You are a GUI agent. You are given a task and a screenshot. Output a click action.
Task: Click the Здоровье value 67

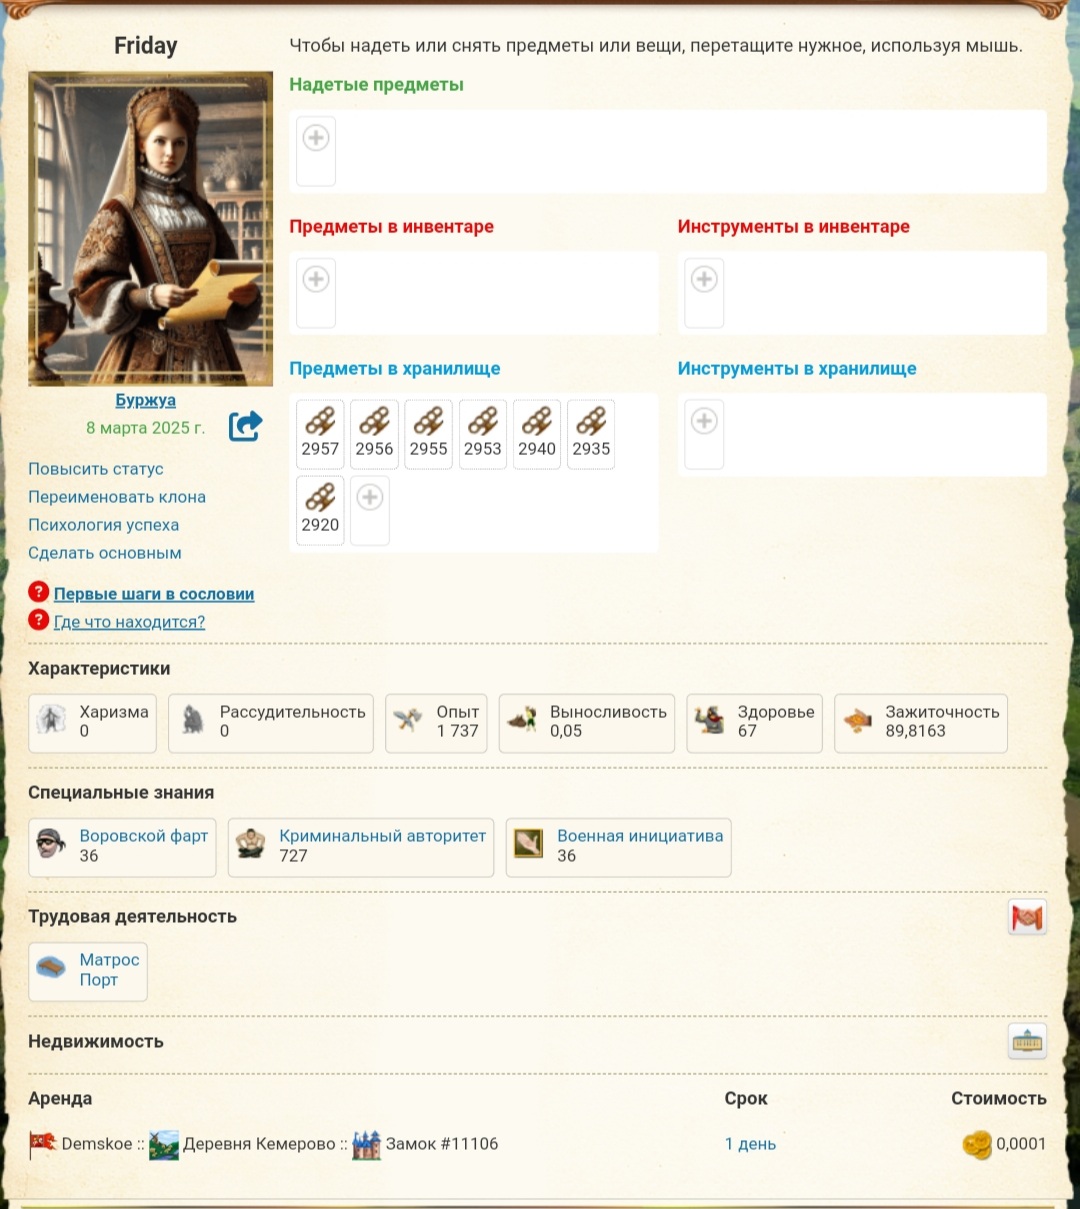(x=747, y=731)
